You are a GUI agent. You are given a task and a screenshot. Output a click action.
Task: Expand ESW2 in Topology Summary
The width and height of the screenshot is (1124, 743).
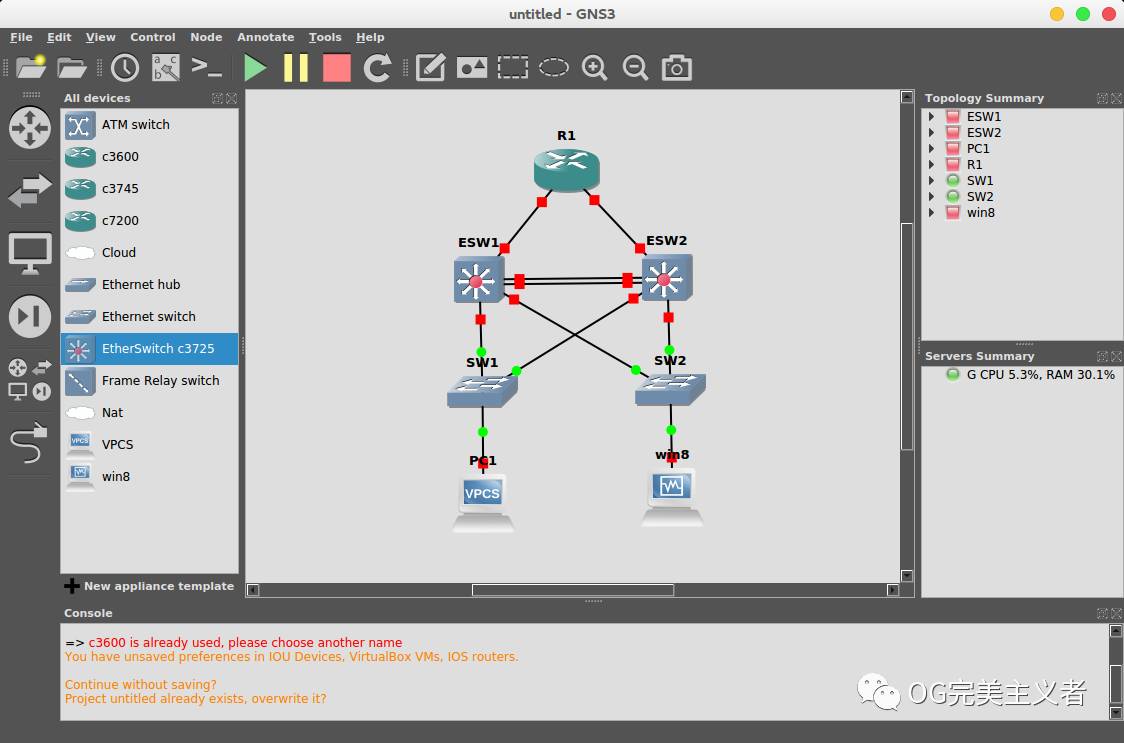tap(931, 133)
